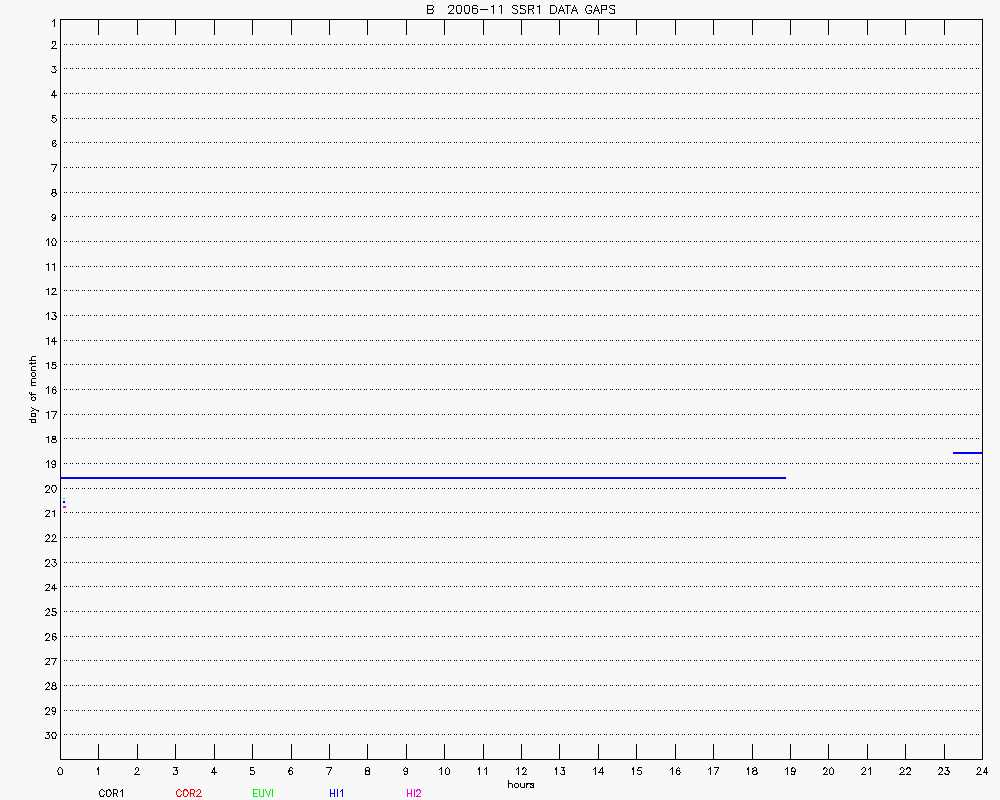Click the short blue gap line near hour 24

(967, 453)
